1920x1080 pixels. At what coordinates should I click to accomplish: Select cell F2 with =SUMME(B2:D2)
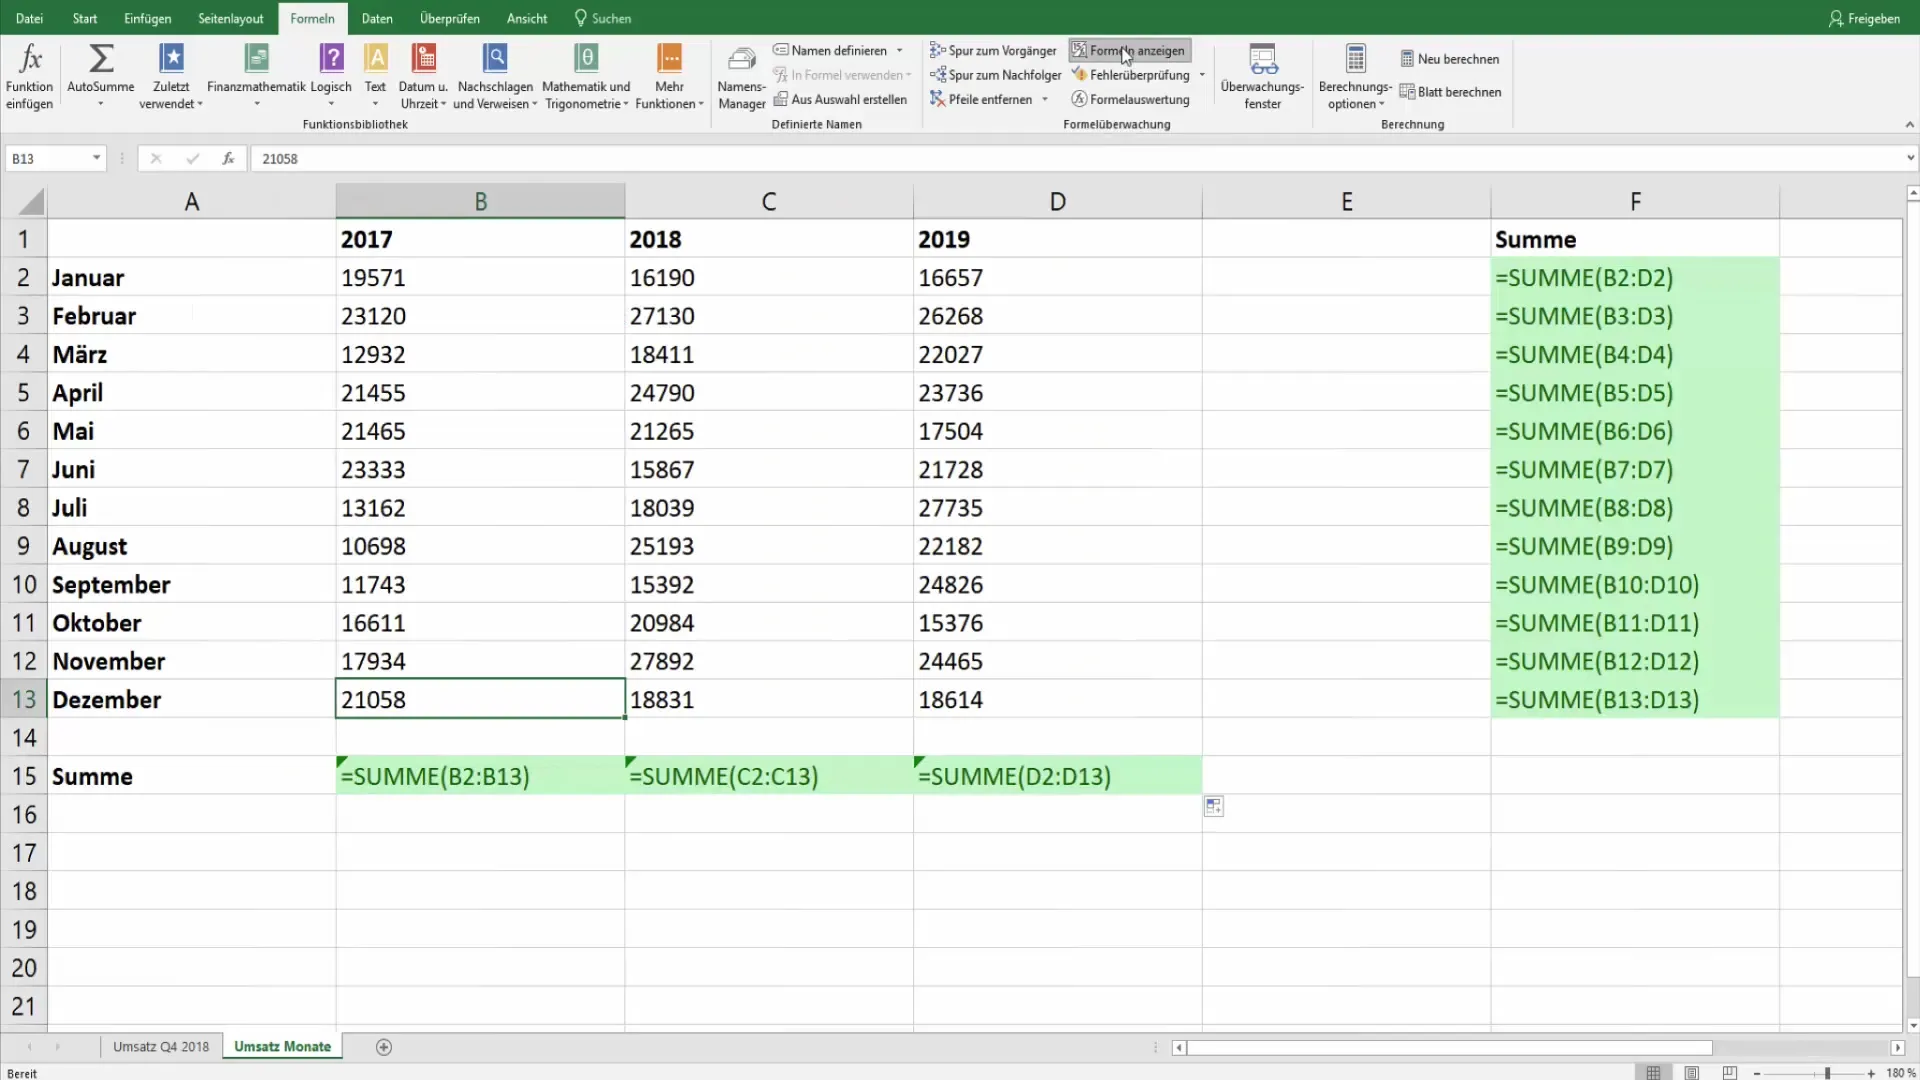tap(1635, 277)
